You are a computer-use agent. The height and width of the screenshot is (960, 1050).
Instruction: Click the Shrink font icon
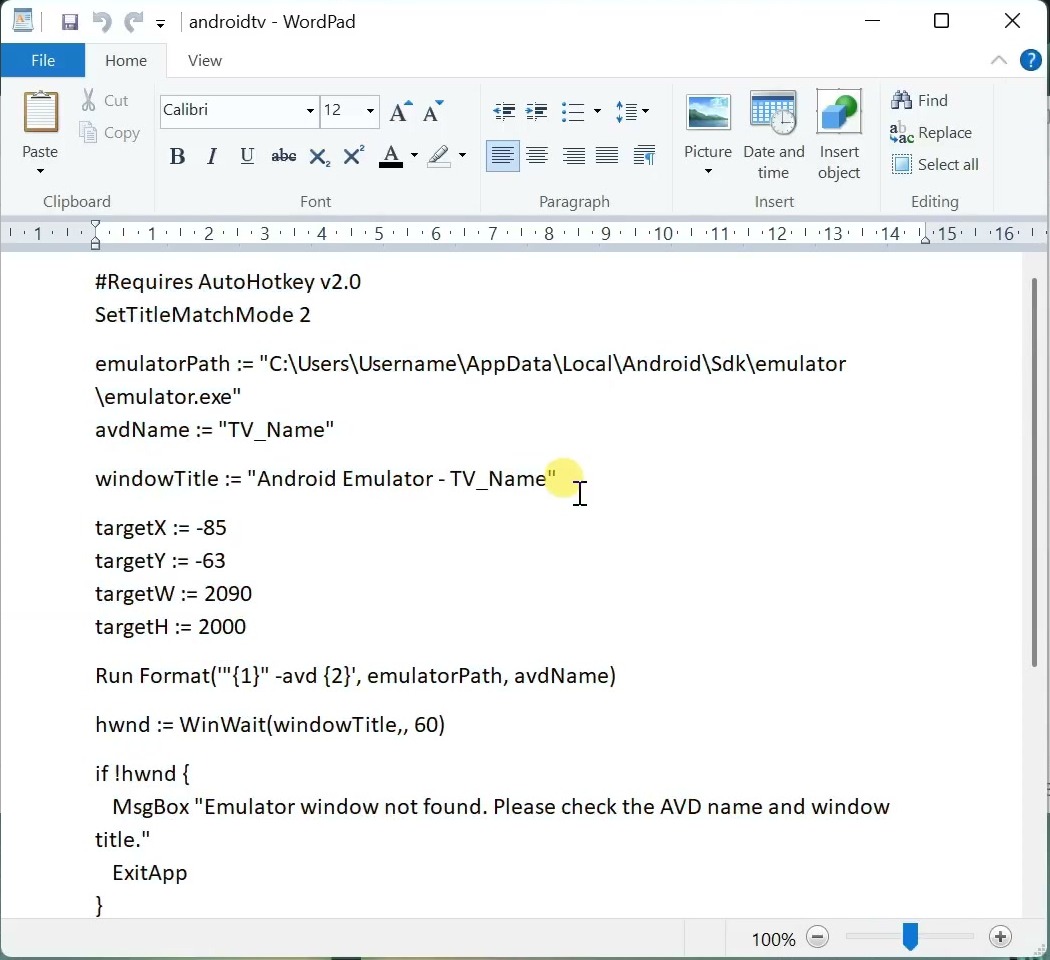tap(433, 111)
